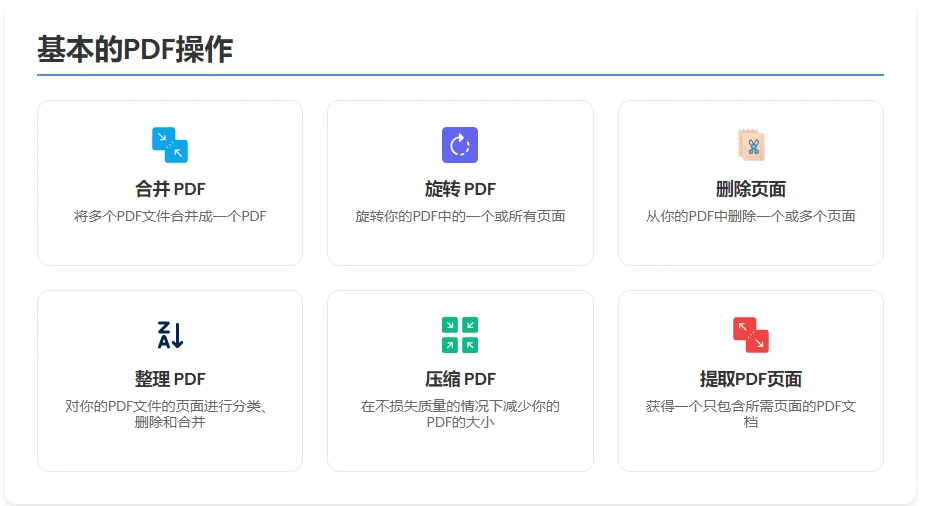Click the description about 分类、删除和合并 pages
Screen dimensions: 927x506
pyautogui.click(x=170, y=414)
